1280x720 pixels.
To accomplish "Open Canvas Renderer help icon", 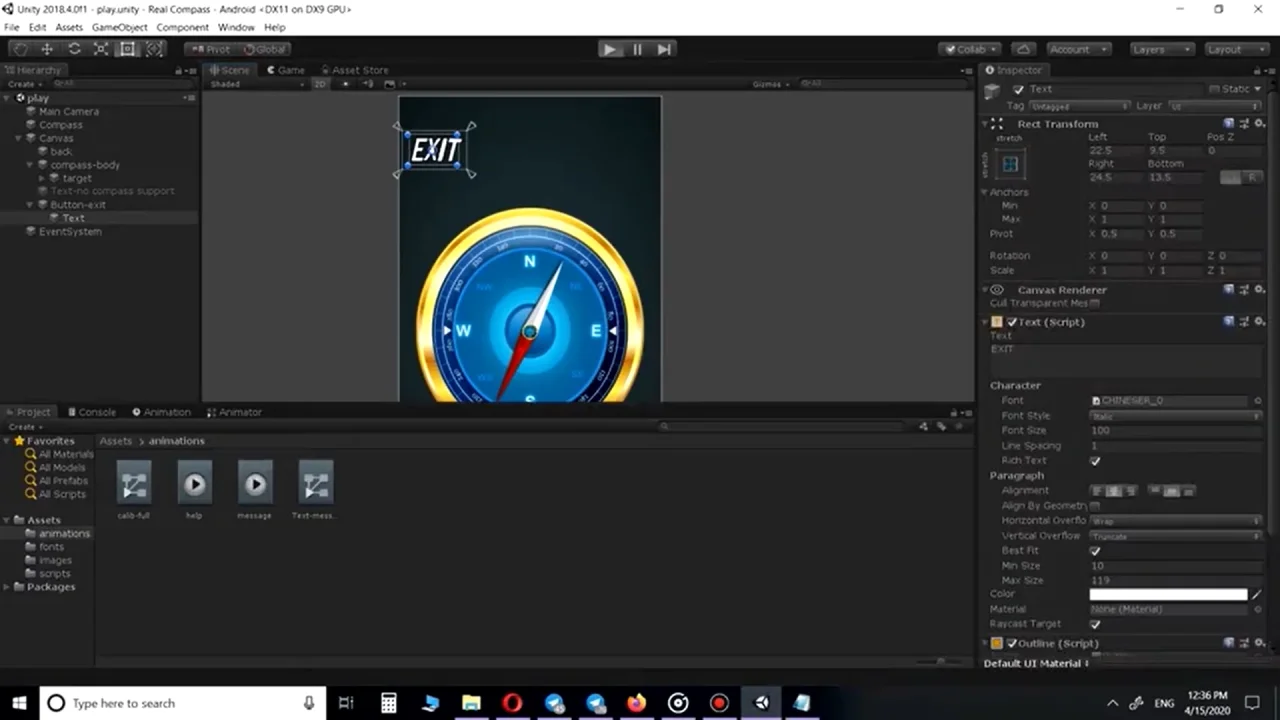I will [1229, 289].
